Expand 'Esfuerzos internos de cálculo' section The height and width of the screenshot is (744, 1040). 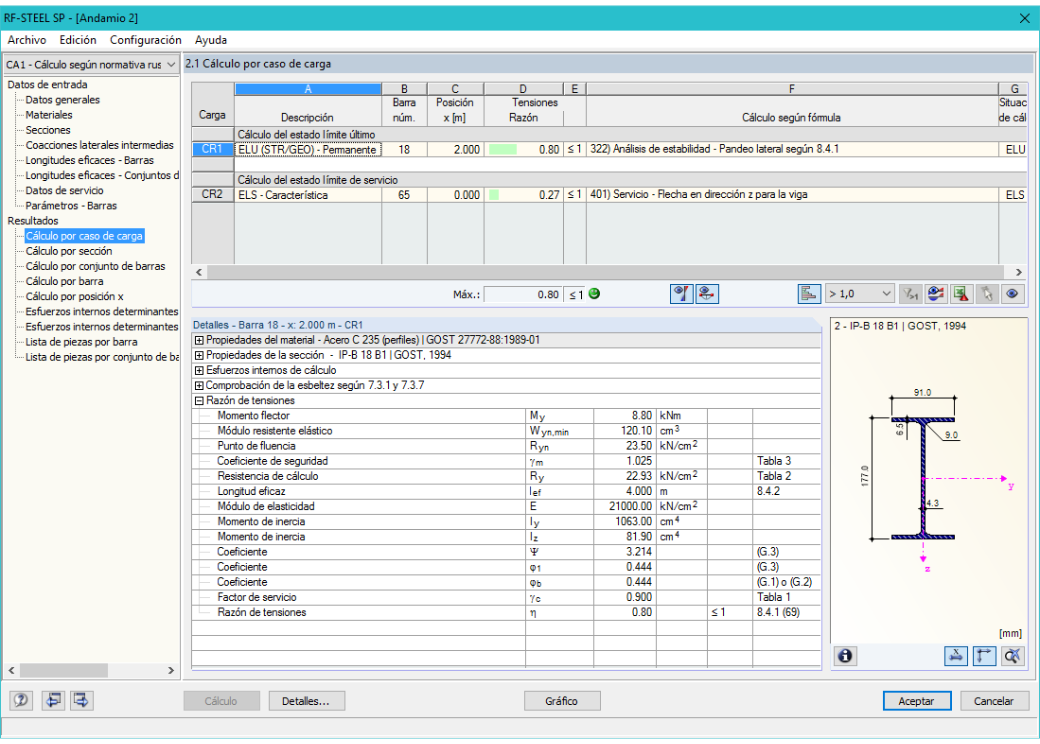click(199, 371)
